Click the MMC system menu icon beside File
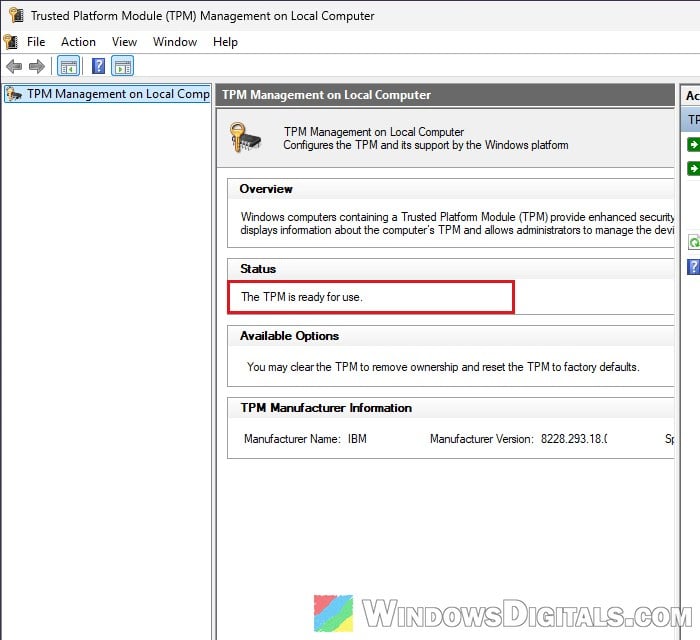The height and width of the screenshot is (640, 700). click(x=10, y=42)
